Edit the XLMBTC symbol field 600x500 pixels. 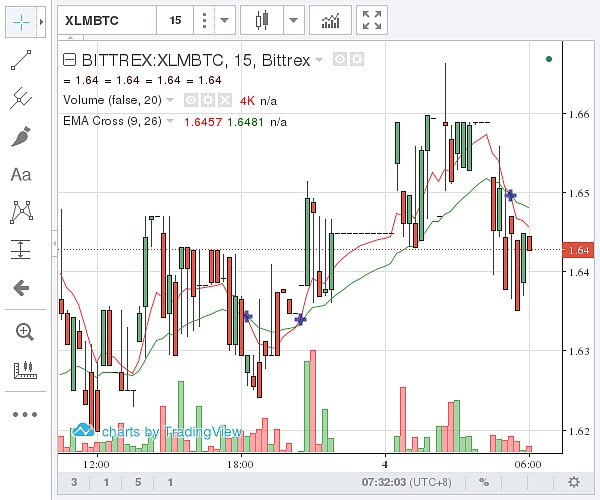[x=107, y=20]
